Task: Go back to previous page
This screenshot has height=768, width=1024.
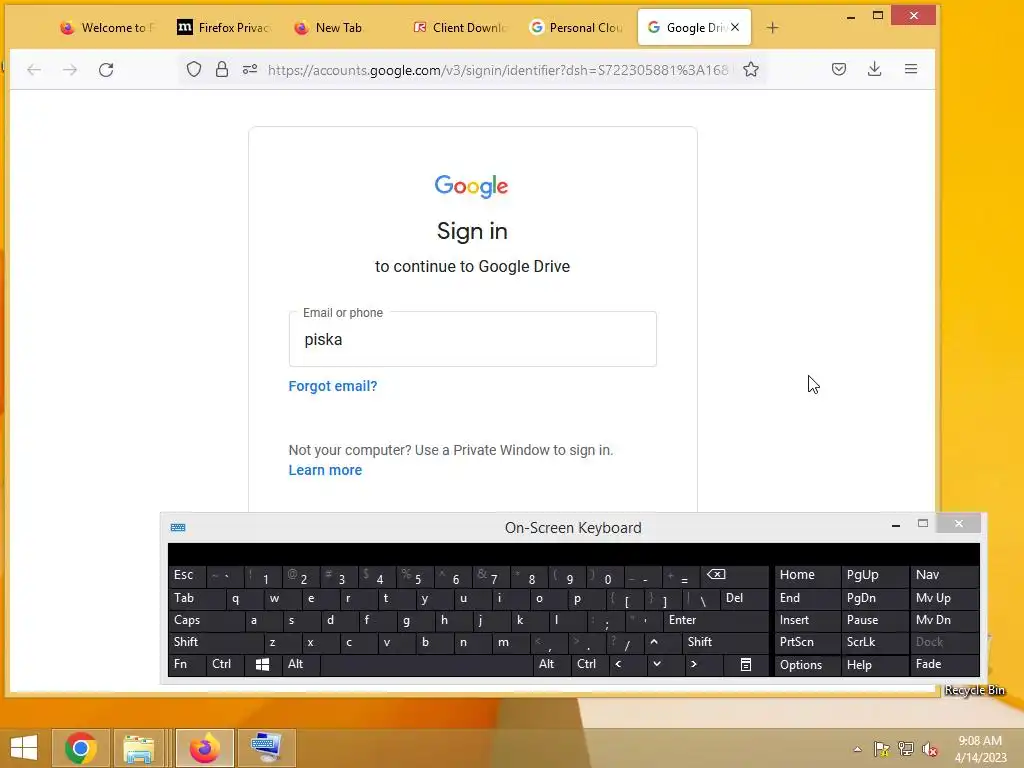Action: point(34,69)
